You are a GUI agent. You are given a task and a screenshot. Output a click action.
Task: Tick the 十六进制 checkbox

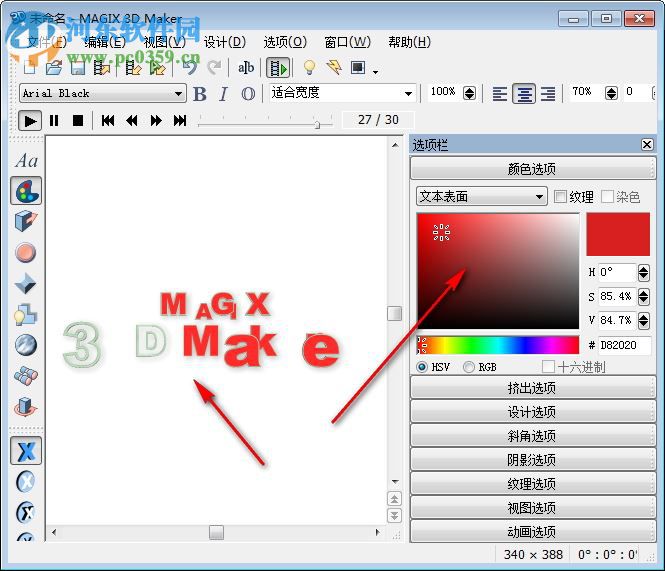click(x=548, y=367)
